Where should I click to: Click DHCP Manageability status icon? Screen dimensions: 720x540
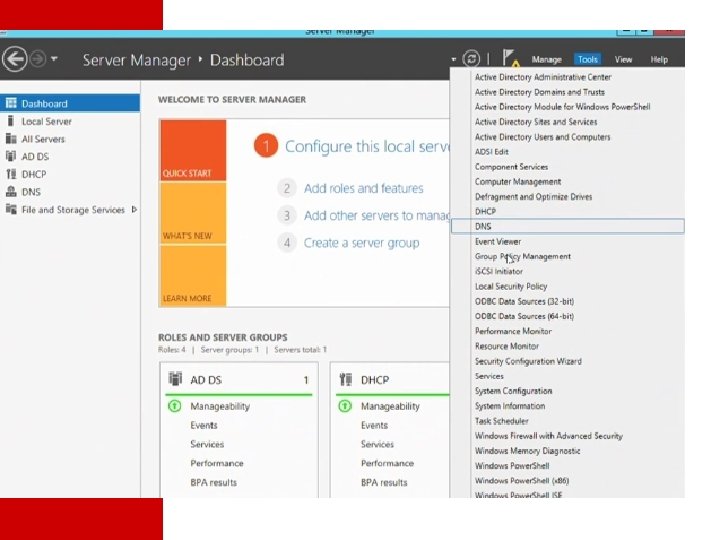click(345, 406)
